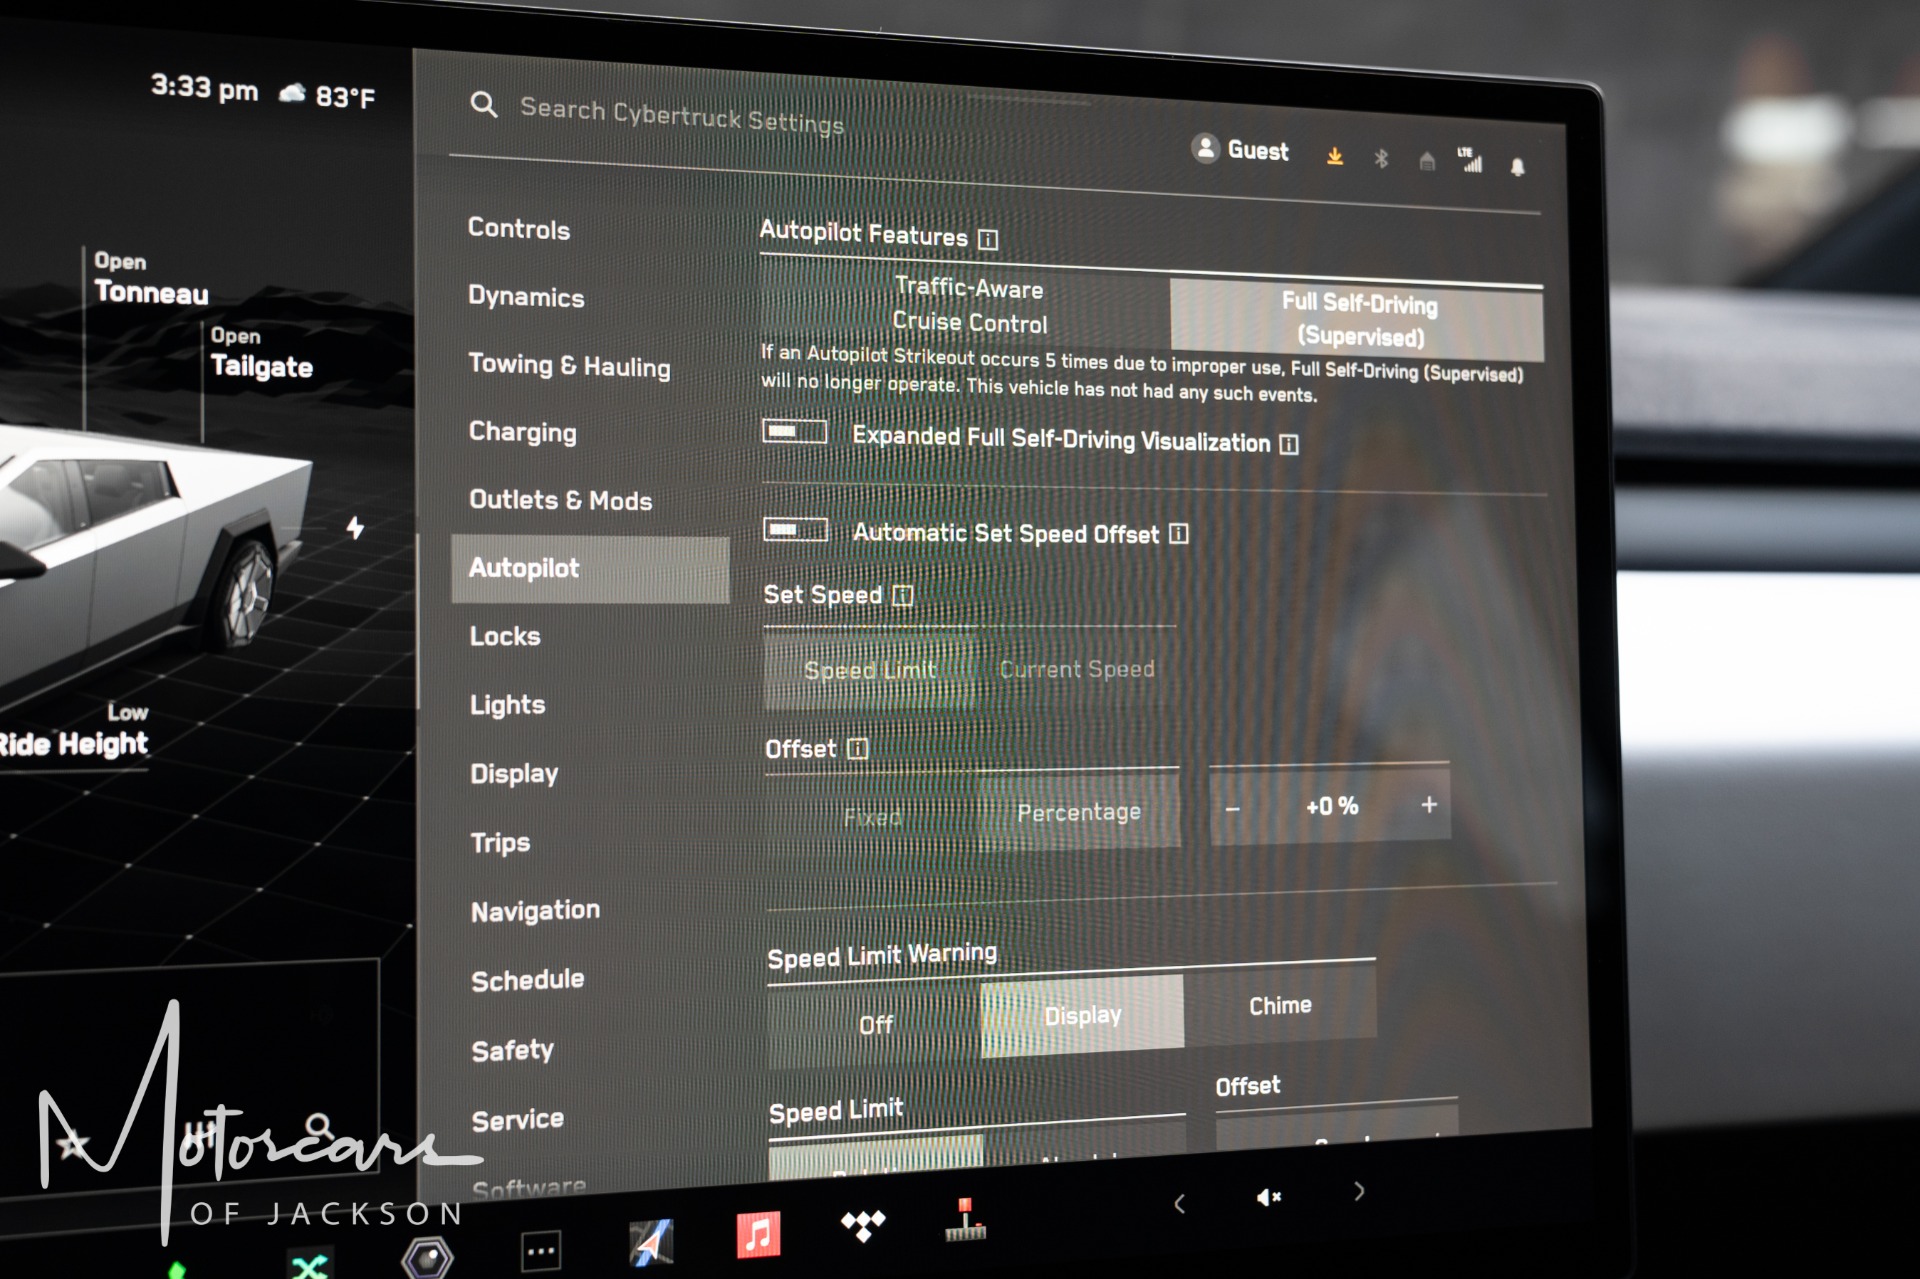Tap Open Tailgate button
Image resolution: width=1920 pixels, height=1279 pixels.
click(261, 352)
